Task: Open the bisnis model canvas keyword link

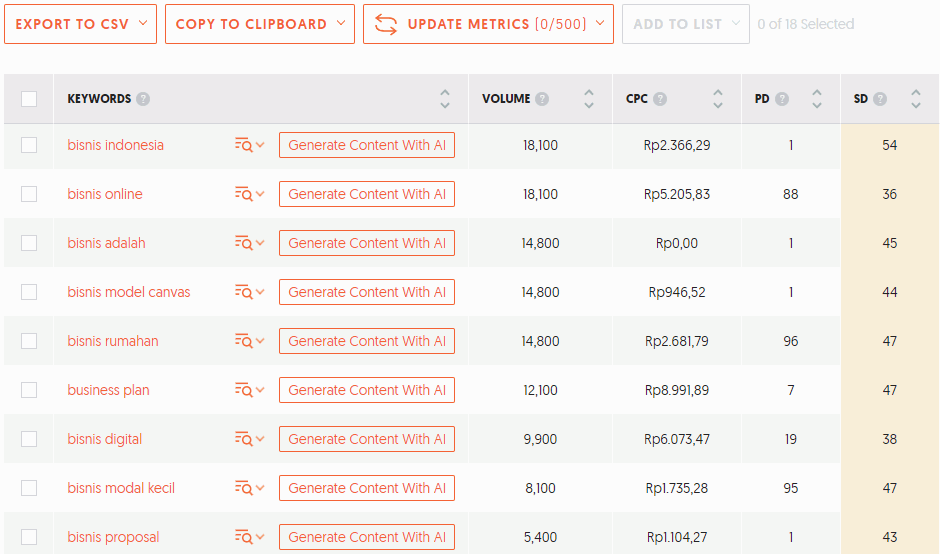Action: click(129, 292)
